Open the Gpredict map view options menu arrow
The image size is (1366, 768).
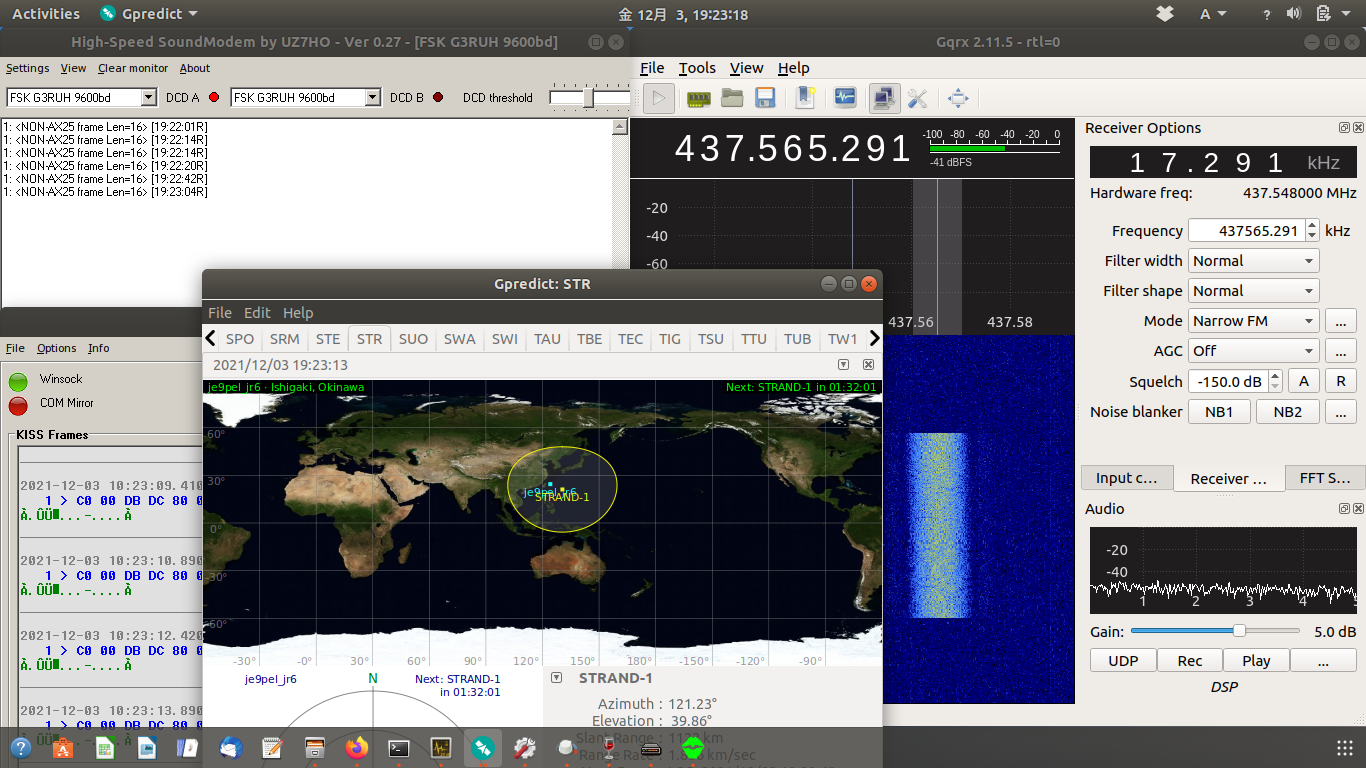(x=843, y=365)
